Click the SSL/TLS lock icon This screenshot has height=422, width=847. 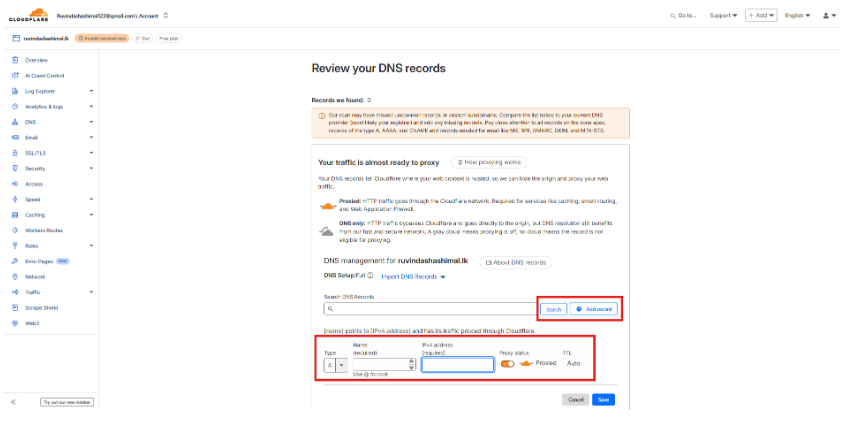(15, 152)
